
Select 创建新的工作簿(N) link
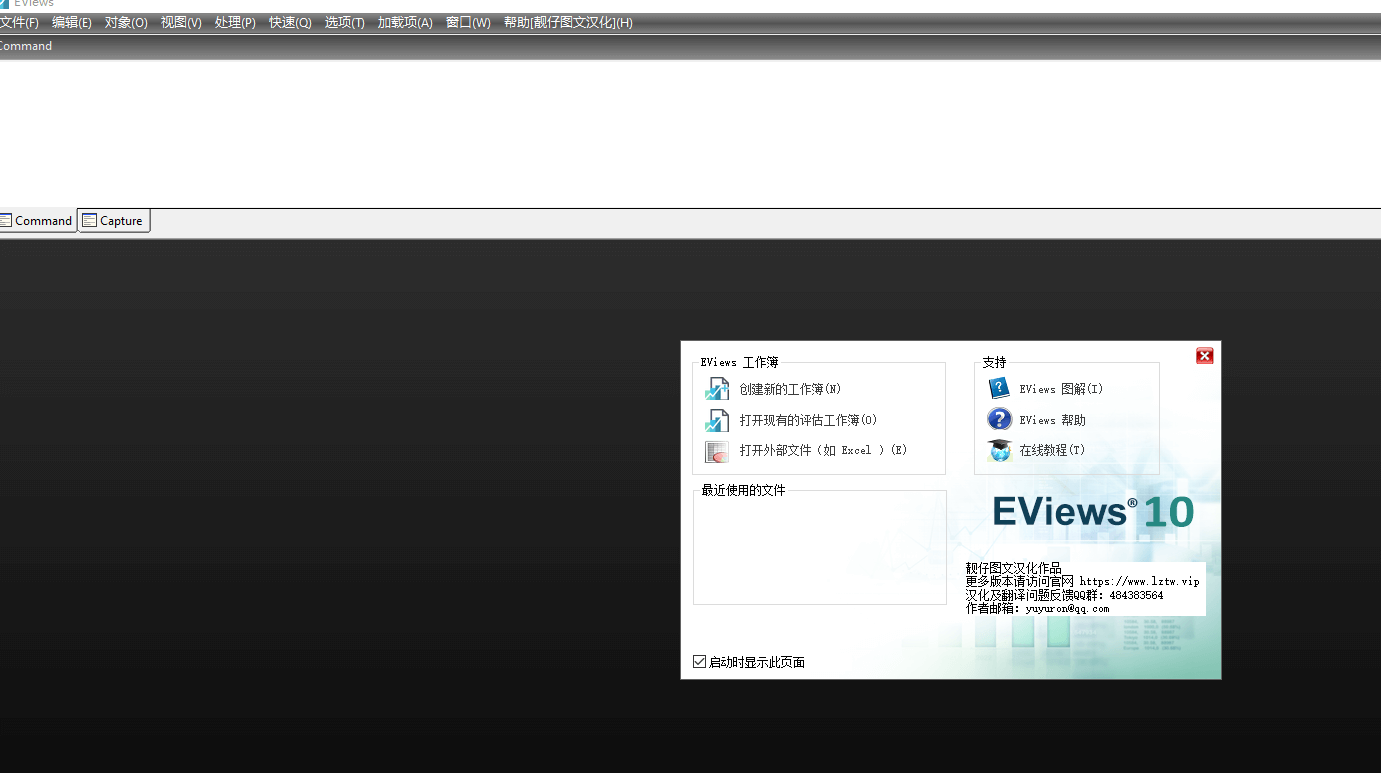coord(790,389)
